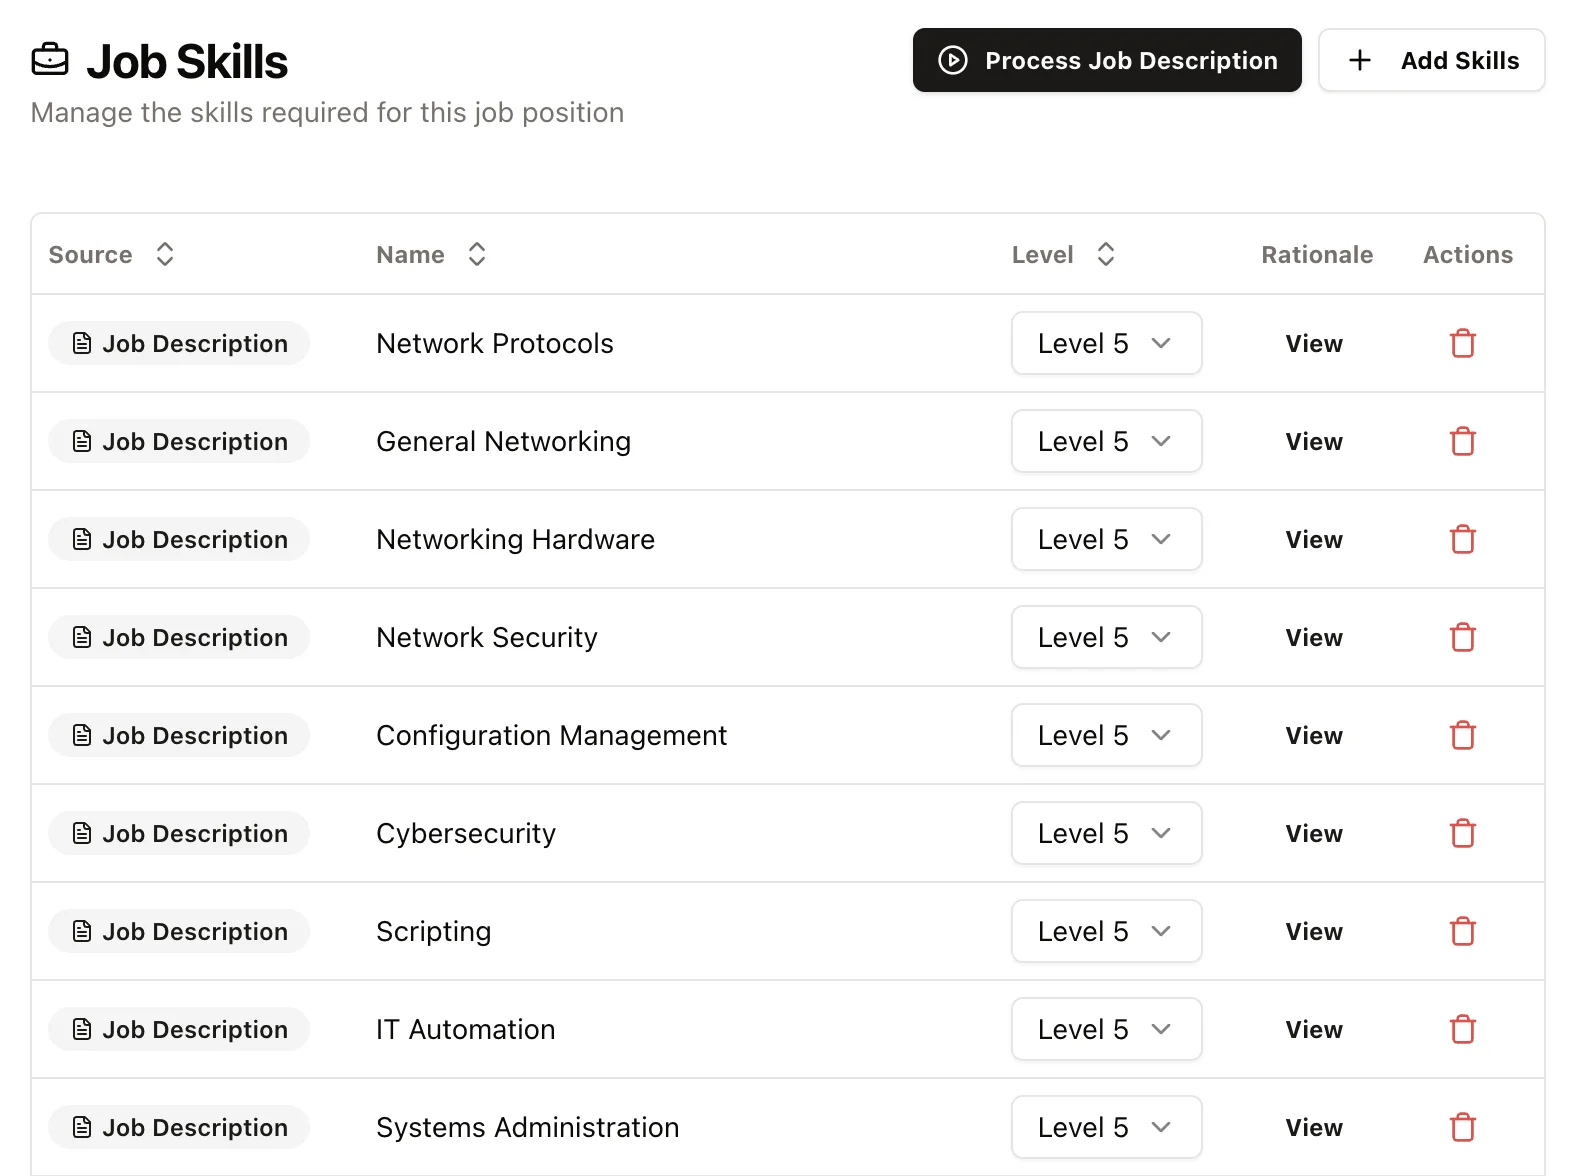The image size is (1578, 1176).
Task: View rationale for Network Security
Action: [x=1313, y=637]
